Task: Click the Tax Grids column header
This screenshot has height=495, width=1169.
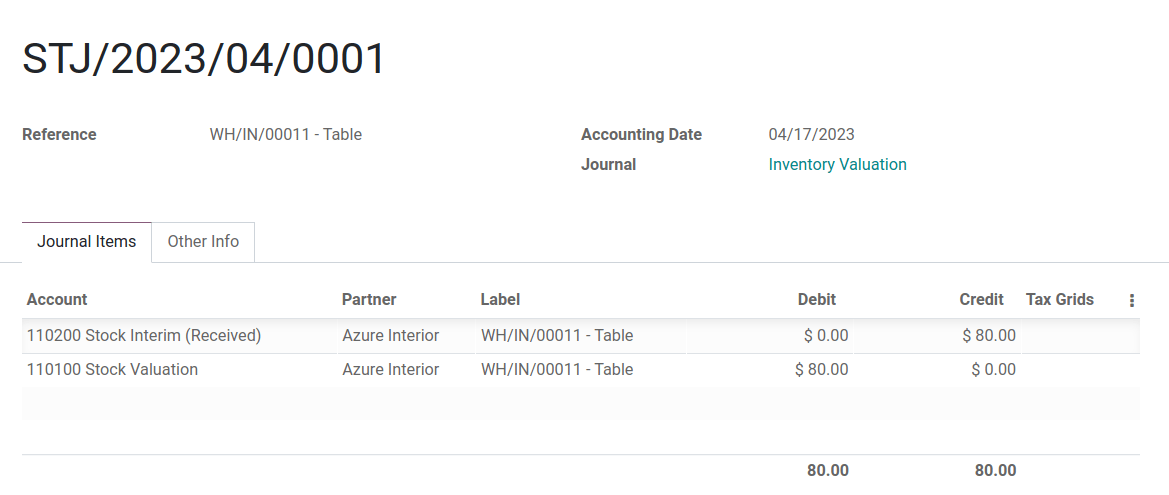Action: (x=1059, y=300)
